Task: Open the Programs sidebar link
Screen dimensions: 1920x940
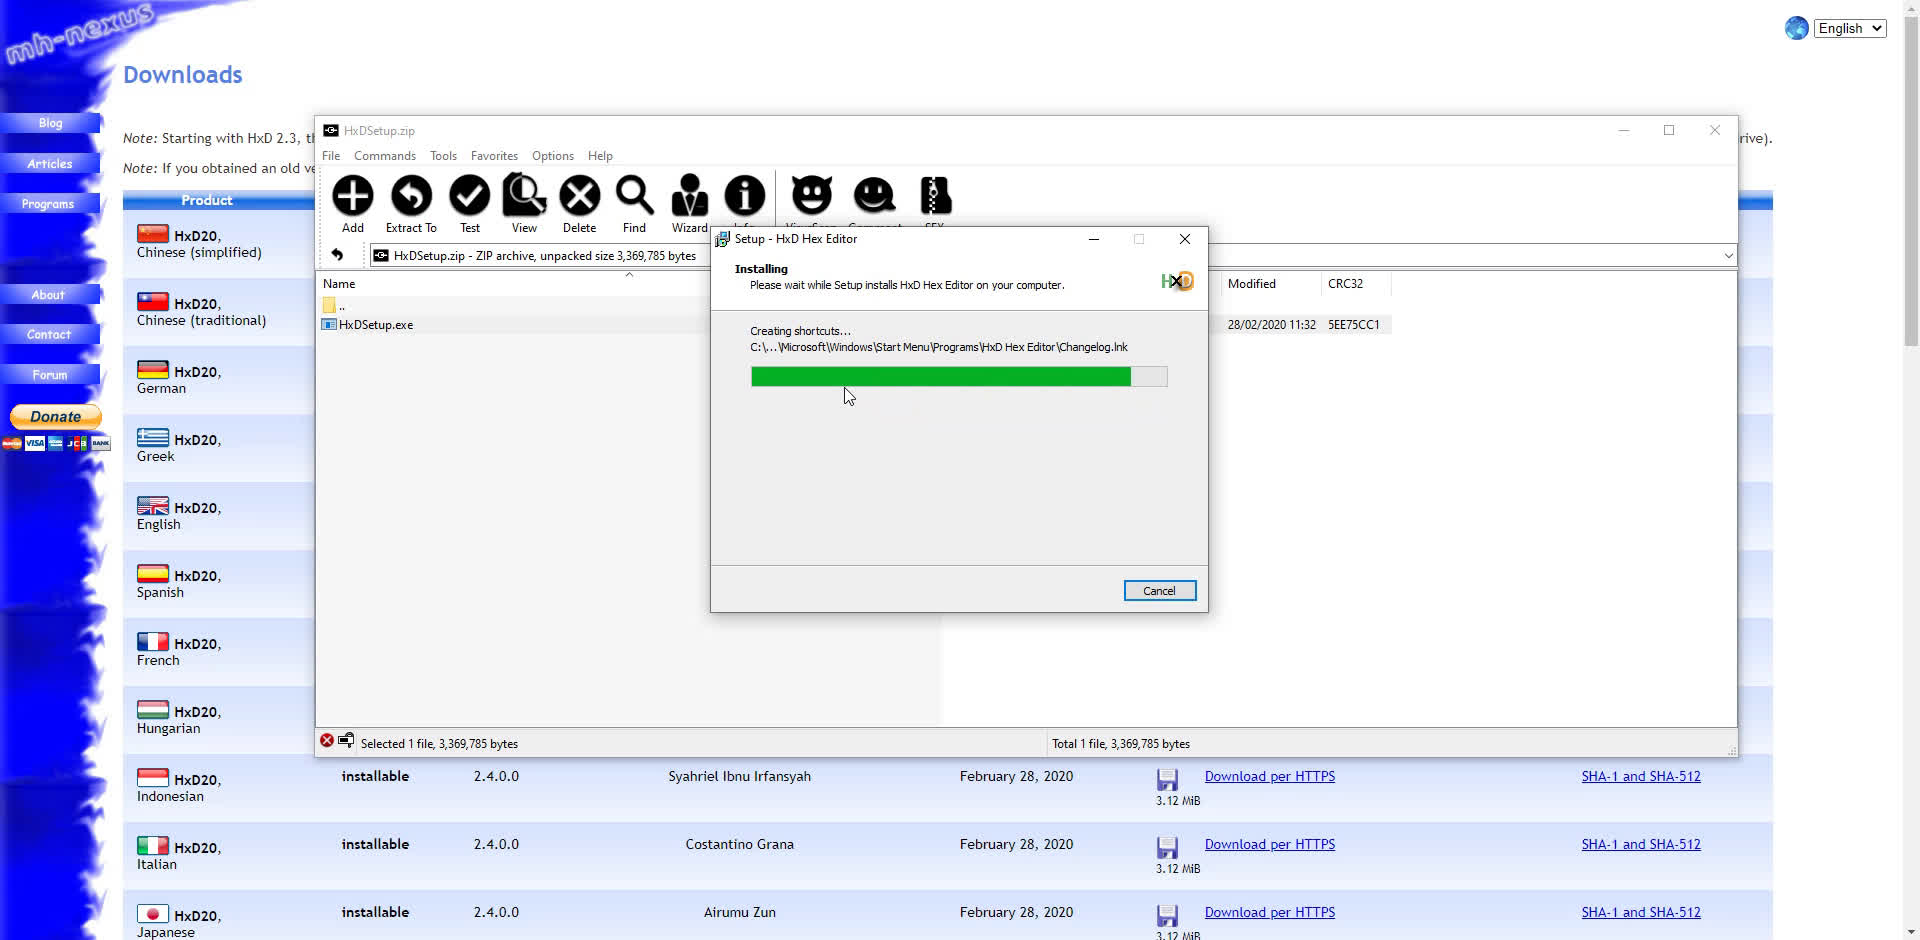Action: [49, 204]
